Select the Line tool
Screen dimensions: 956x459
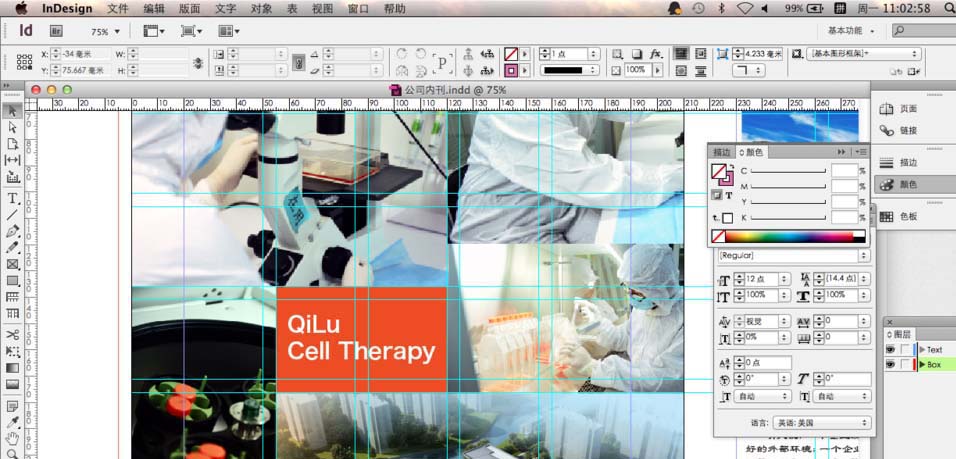pos(12,215)
